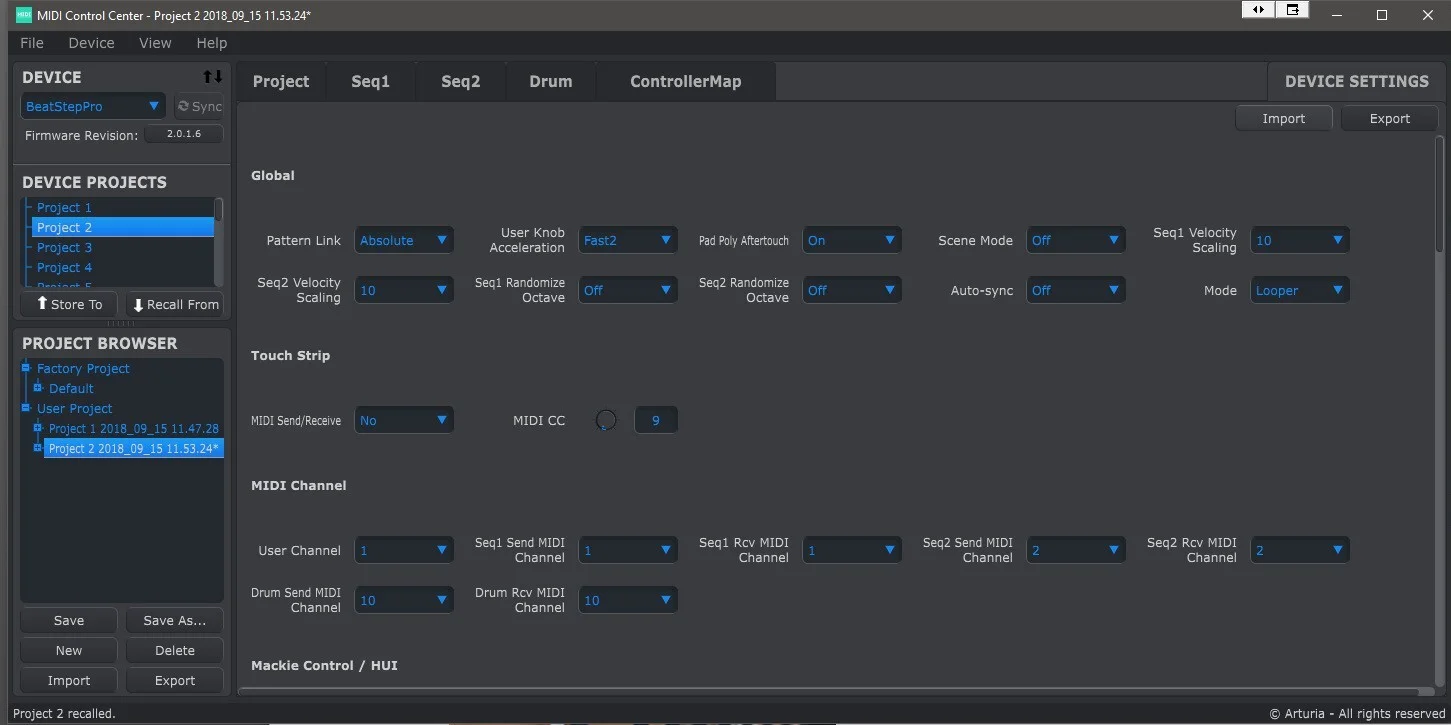Screen dimensions: 1451x725
Task: Open the Seq1 Velocity Scaling dropdown
Action: pyautogui.click(x=1300, y=240)
